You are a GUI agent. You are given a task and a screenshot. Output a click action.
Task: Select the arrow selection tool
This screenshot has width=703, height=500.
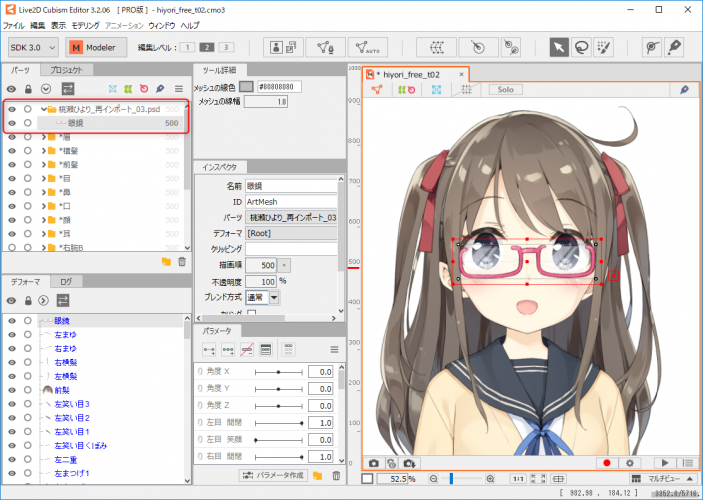point(558,46)
